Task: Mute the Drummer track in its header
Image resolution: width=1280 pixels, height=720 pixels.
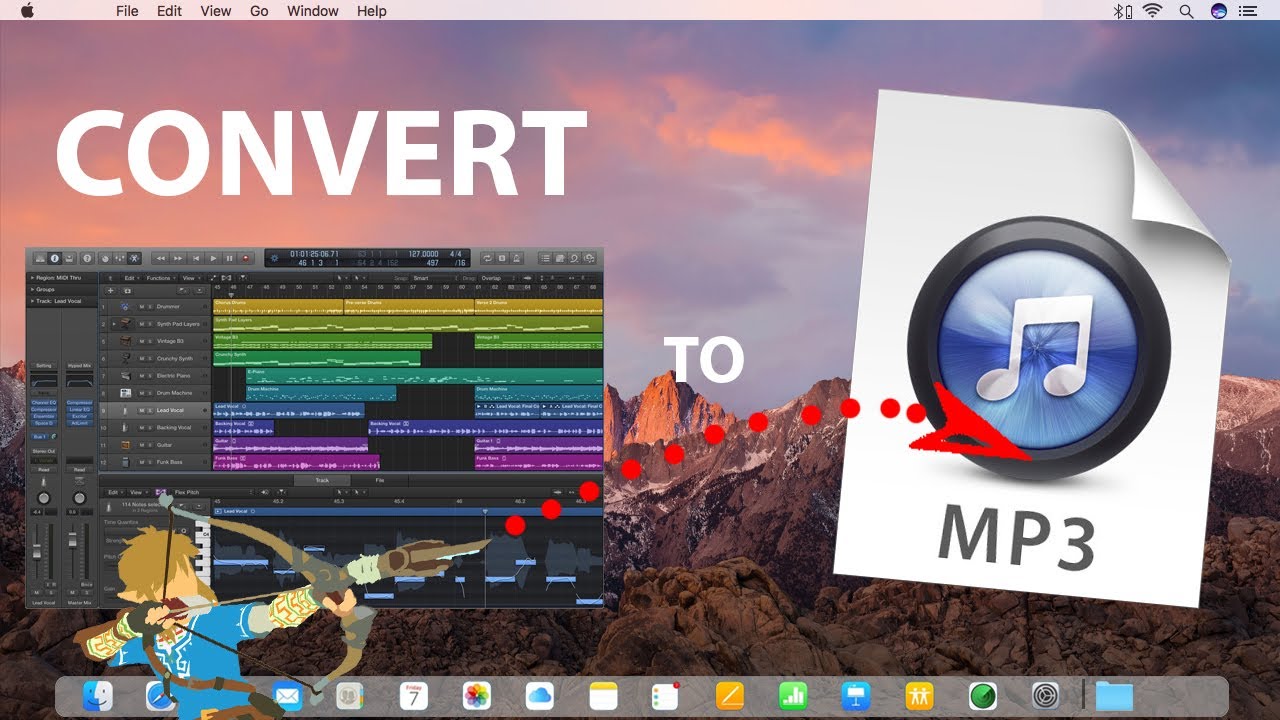Action: (142, 306)
